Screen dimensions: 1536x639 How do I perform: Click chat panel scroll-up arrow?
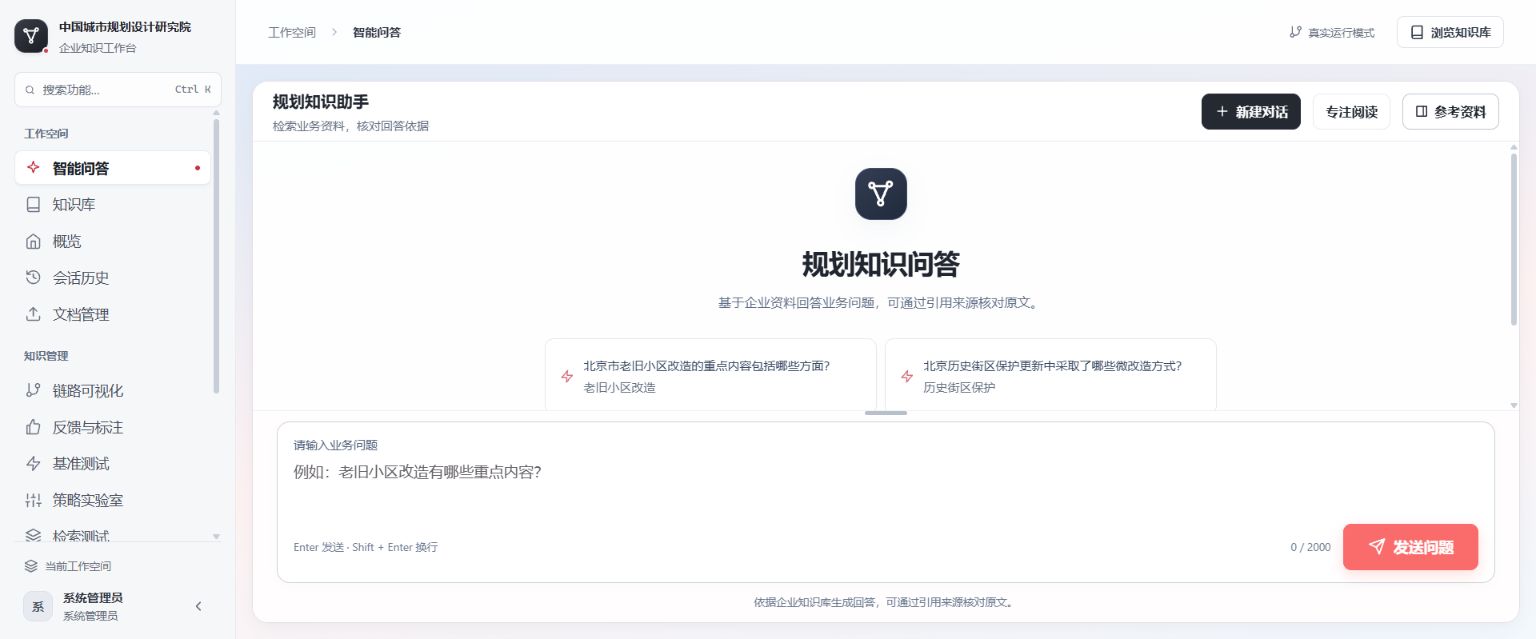coord(1514,148)
